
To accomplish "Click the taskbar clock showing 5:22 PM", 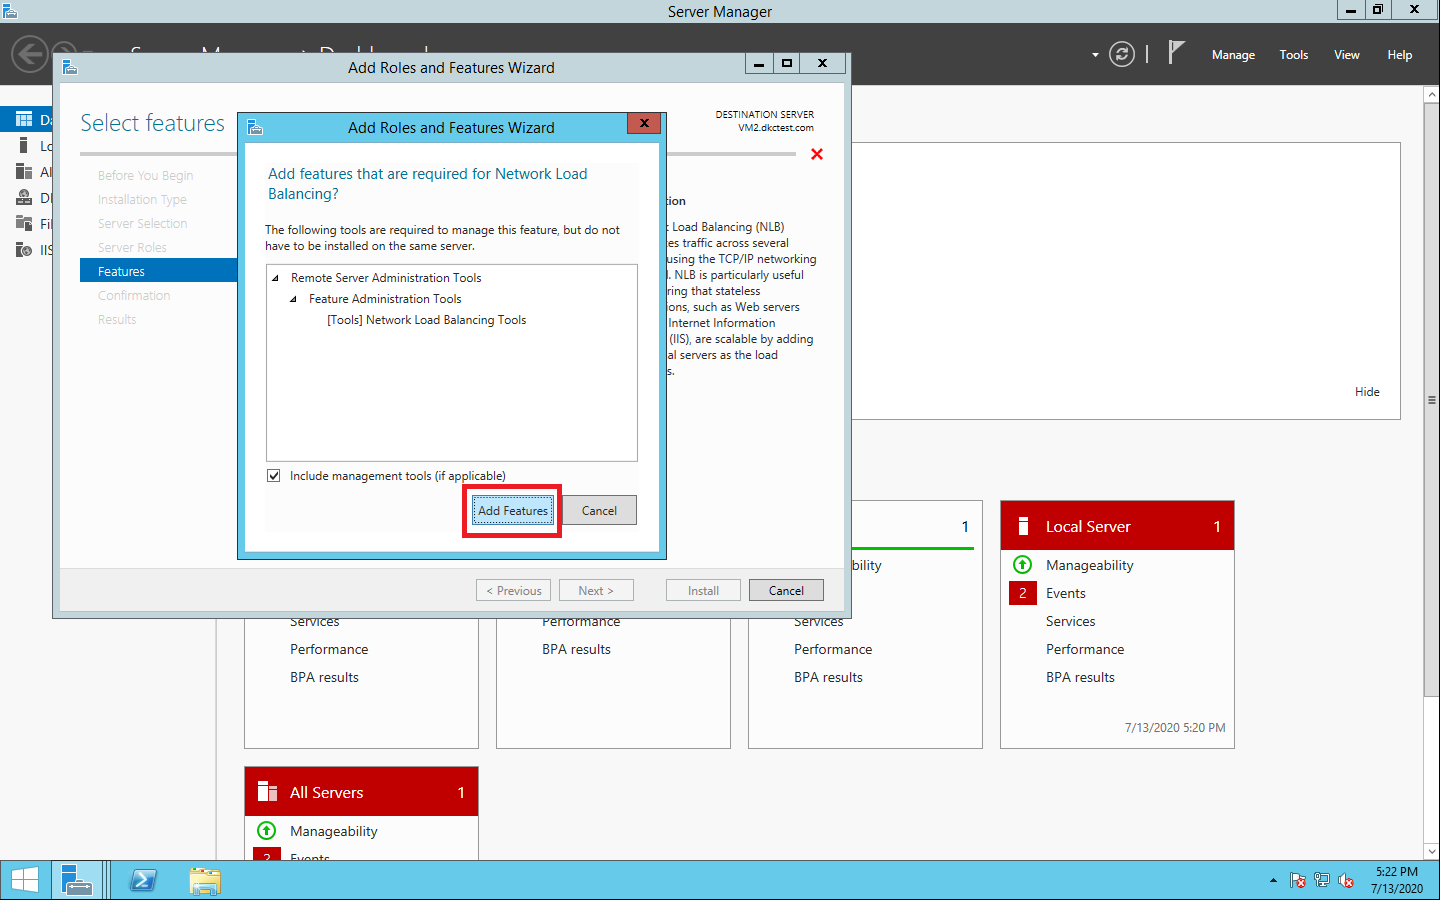I will coord(1396,880).
